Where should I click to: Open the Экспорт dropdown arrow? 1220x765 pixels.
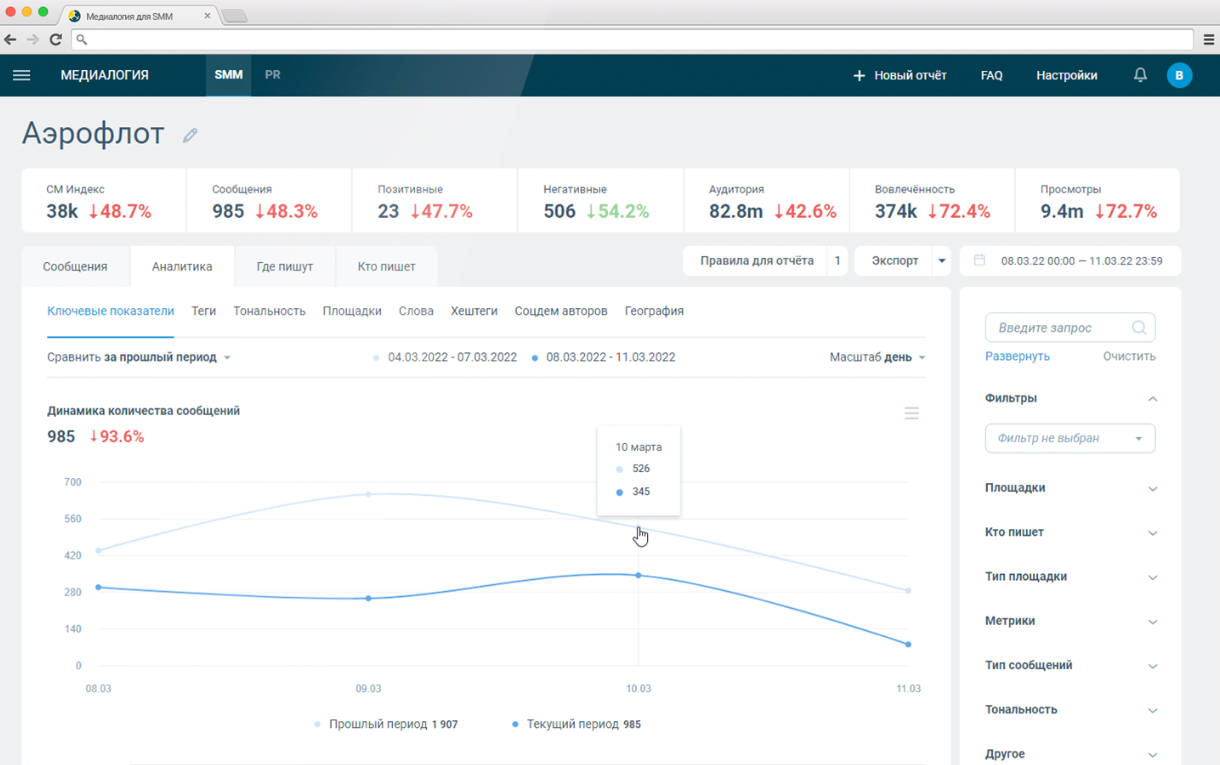coord(941,261)
